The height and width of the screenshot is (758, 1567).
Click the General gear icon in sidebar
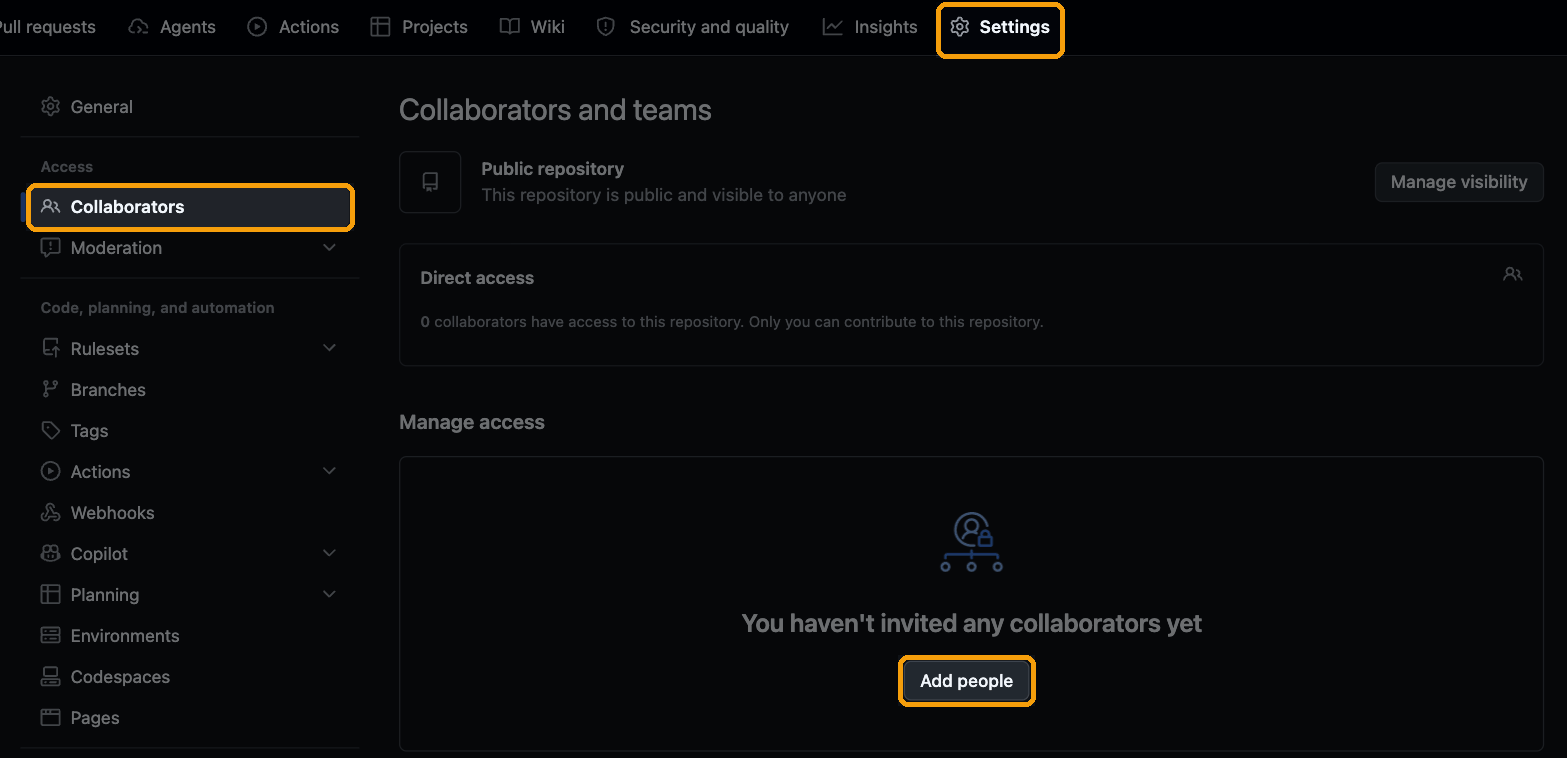(x=50, y=106)
